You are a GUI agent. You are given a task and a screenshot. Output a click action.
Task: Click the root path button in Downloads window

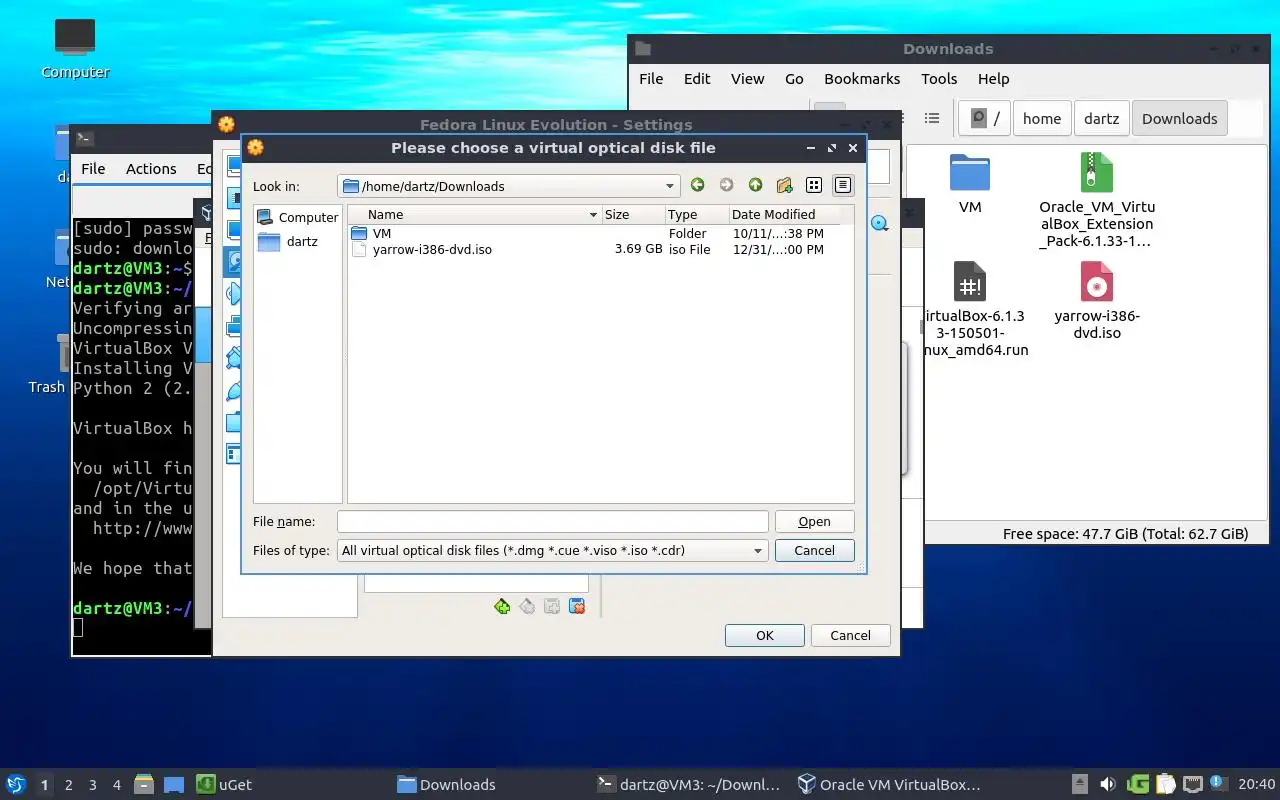click(x=985, y=118)
